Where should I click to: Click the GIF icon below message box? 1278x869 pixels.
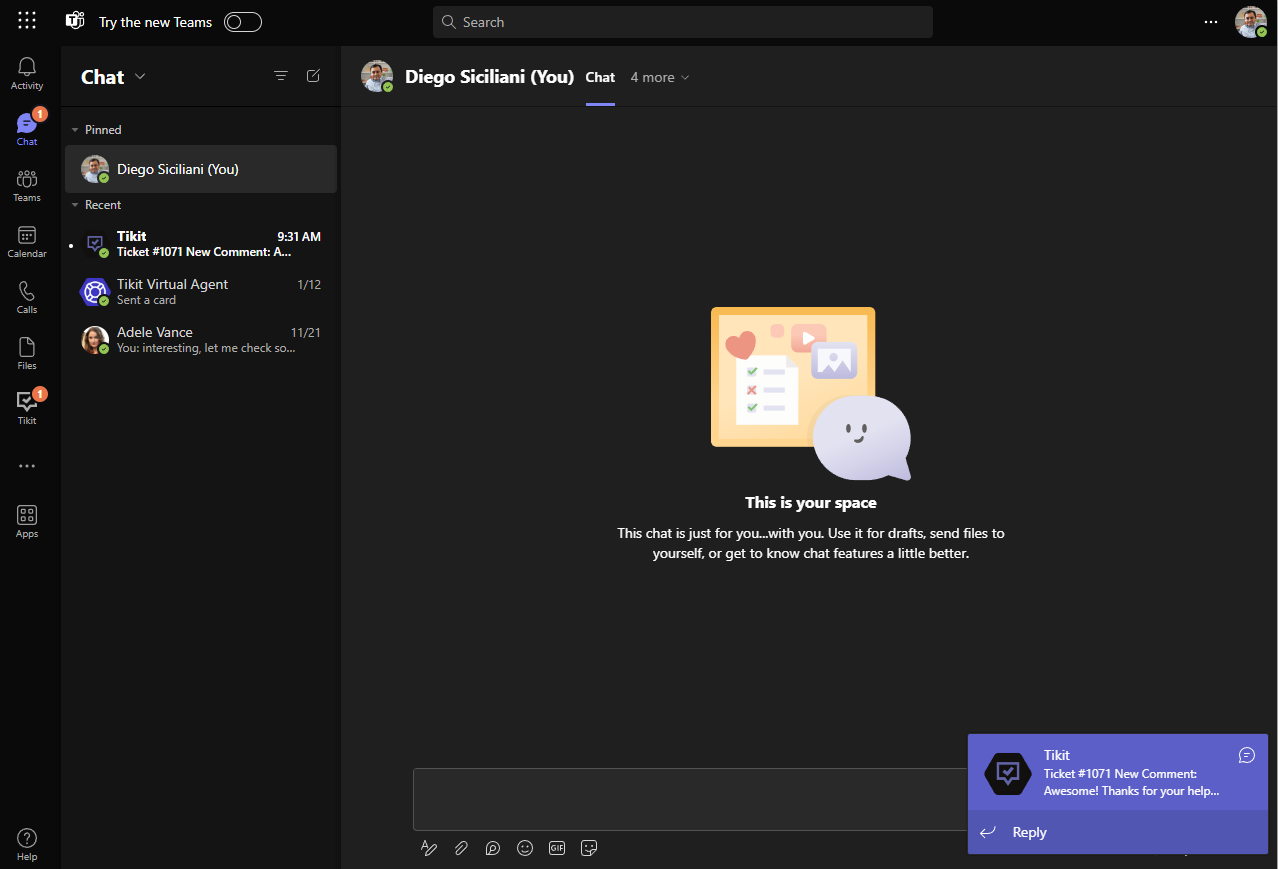coord(557,848)
